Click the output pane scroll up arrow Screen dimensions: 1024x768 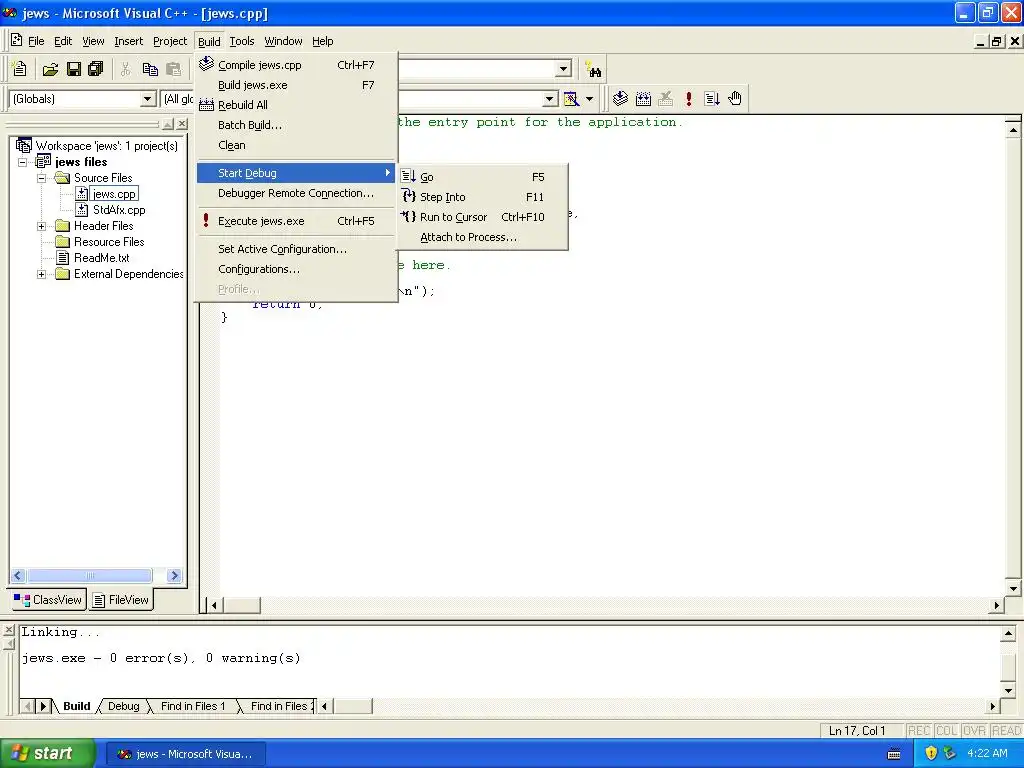(x=1008, y=633)
